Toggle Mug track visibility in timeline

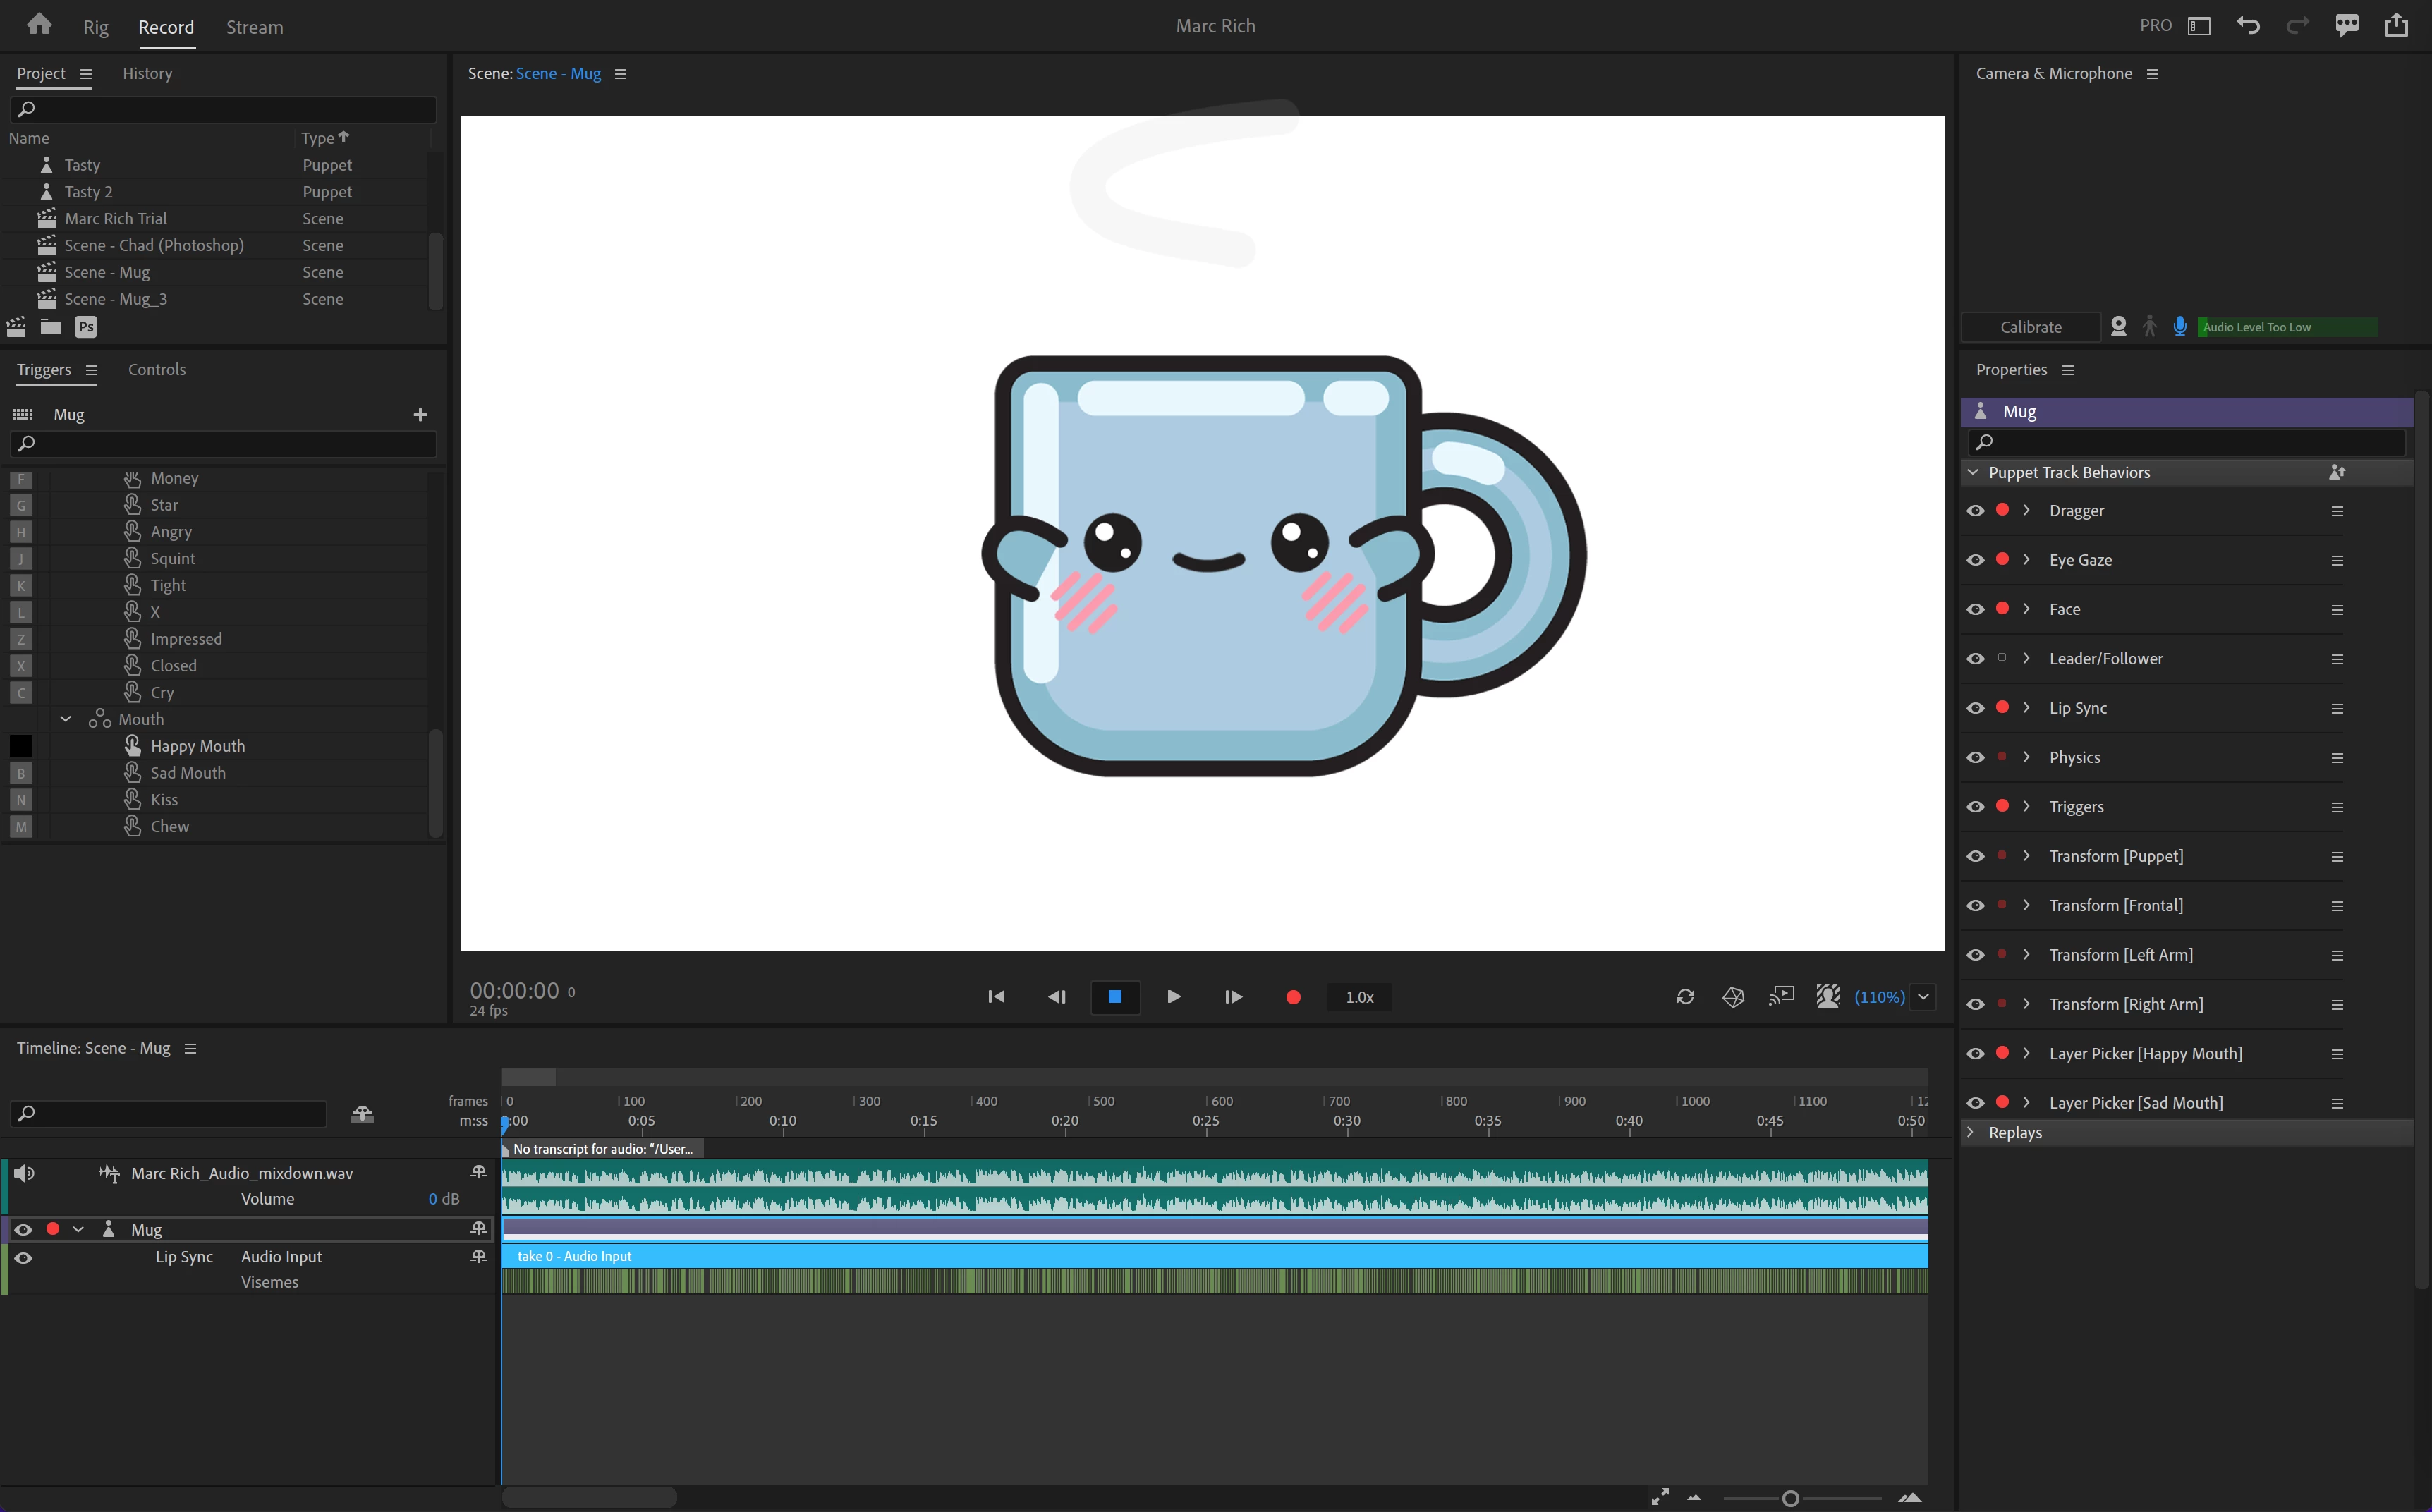(x=23, y=1229)
